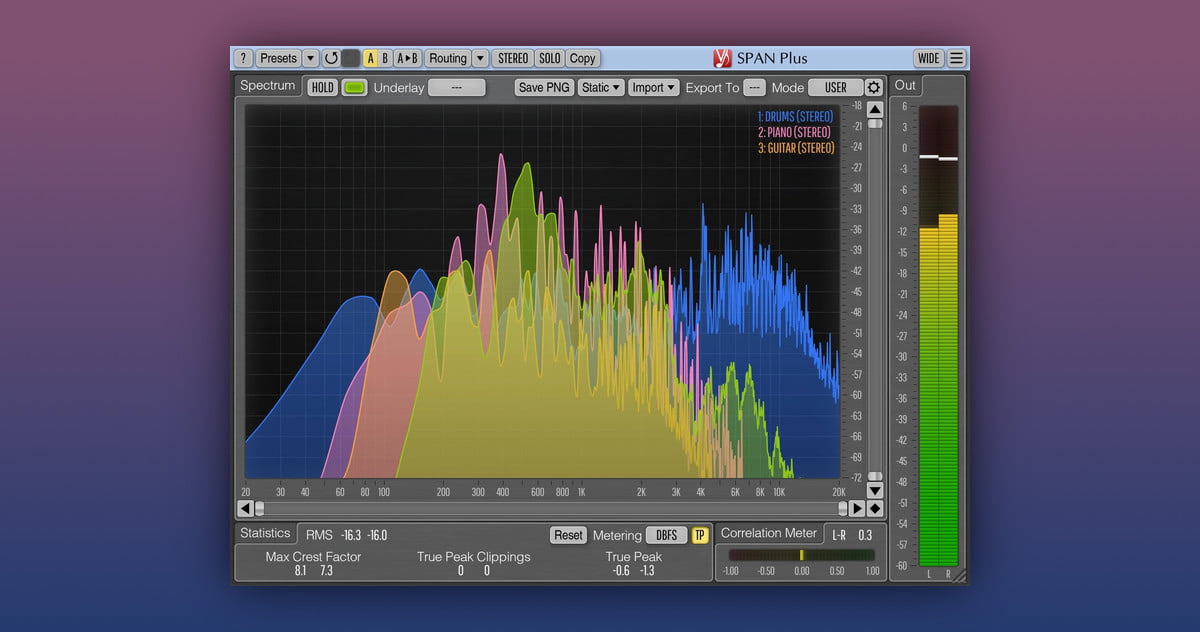Click the vertical scroll down arrow

coord(875,491)
